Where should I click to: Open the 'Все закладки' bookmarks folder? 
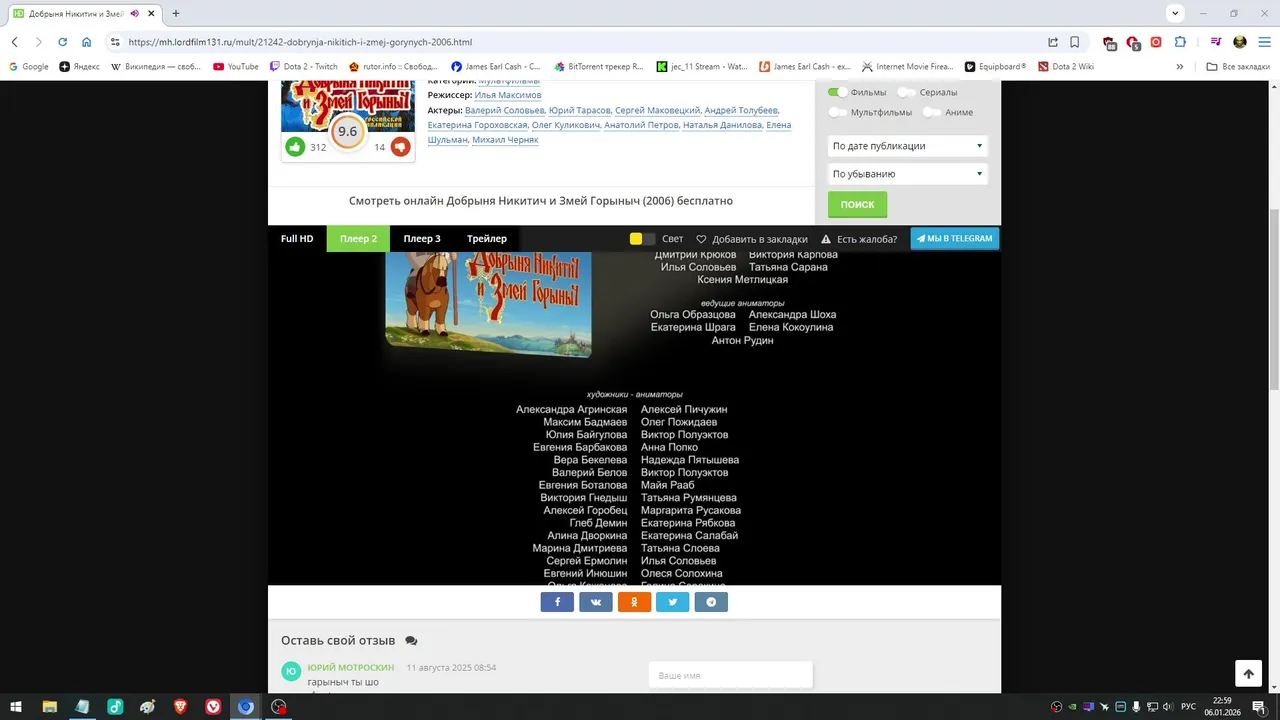pos(1238,67)
